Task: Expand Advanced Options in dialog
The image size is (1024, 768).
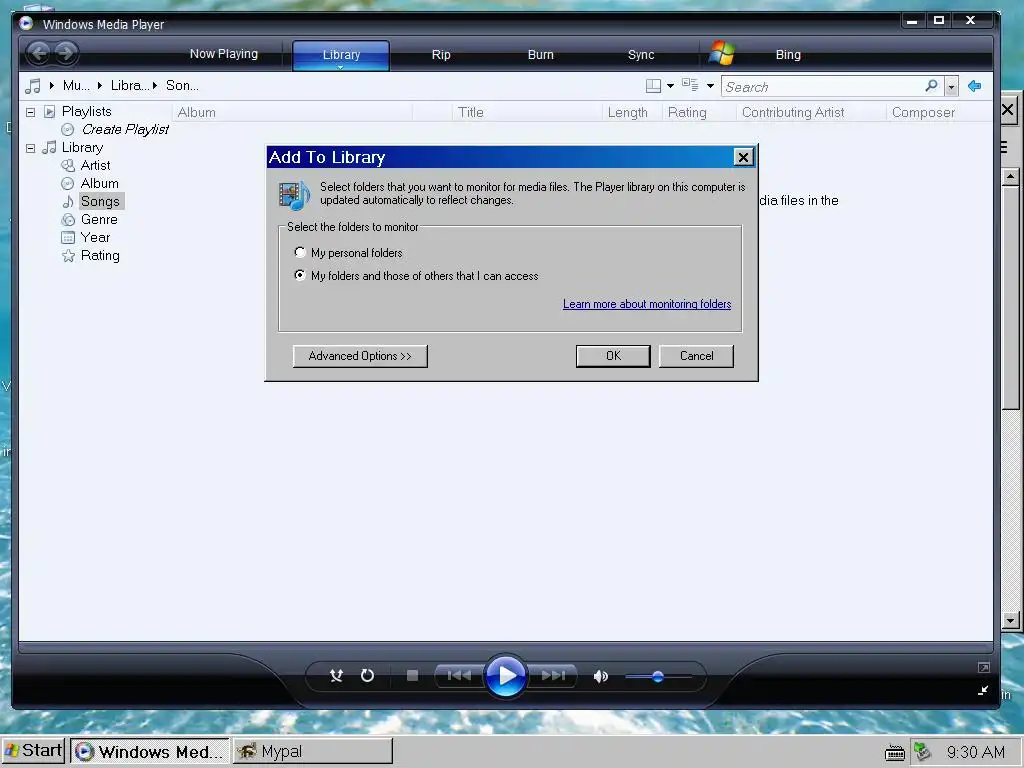Action: pyautogui.click(x=360, y=356)
